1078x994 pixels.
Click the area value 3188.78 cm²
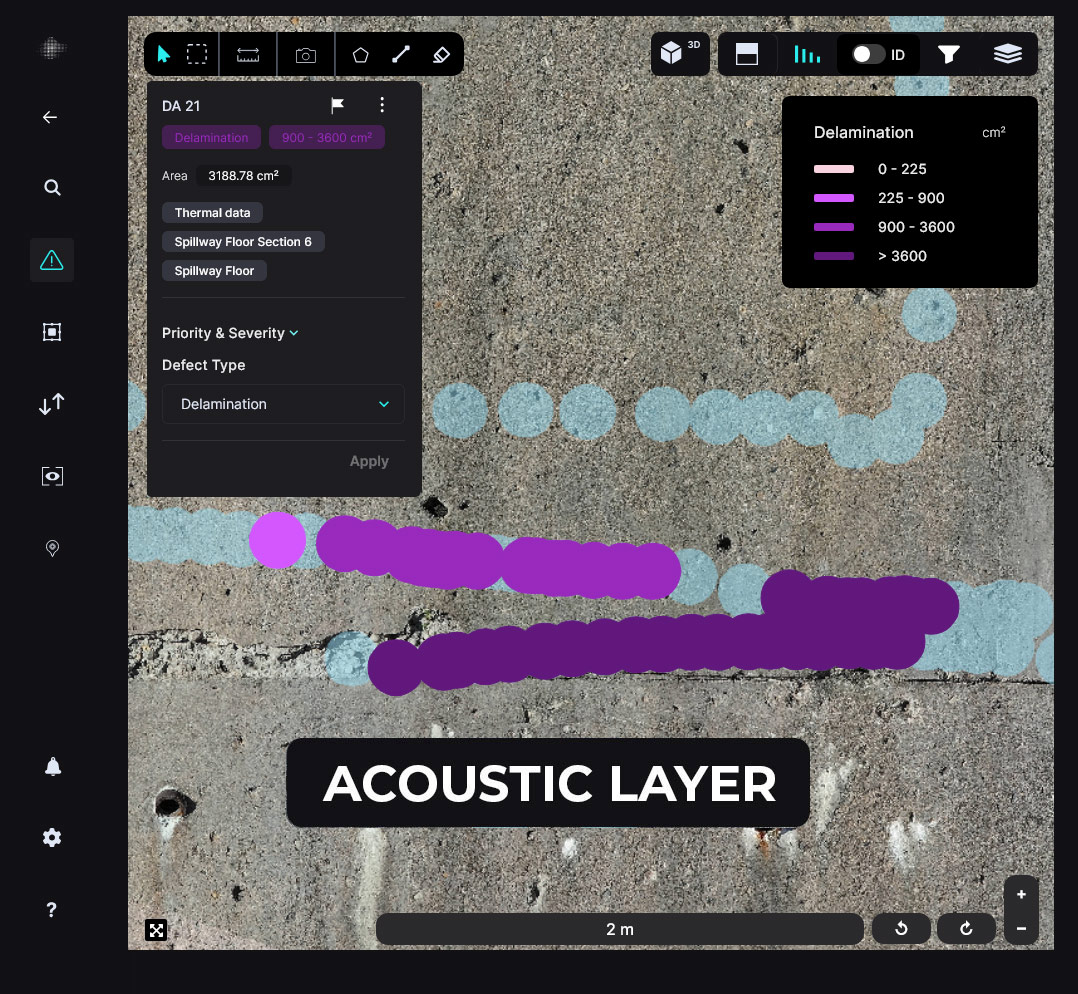click(243, 176)
